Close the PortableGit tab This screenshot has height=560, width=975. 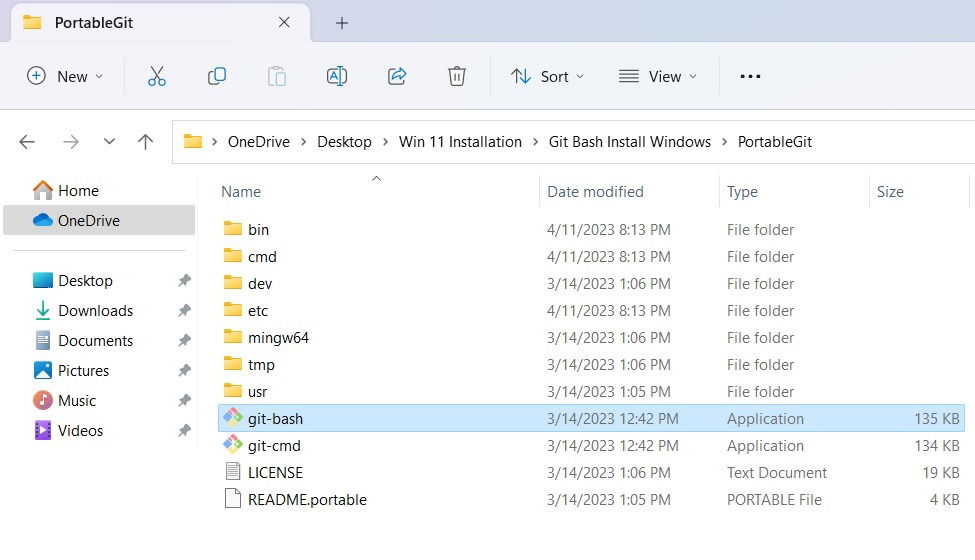point(284,22)
